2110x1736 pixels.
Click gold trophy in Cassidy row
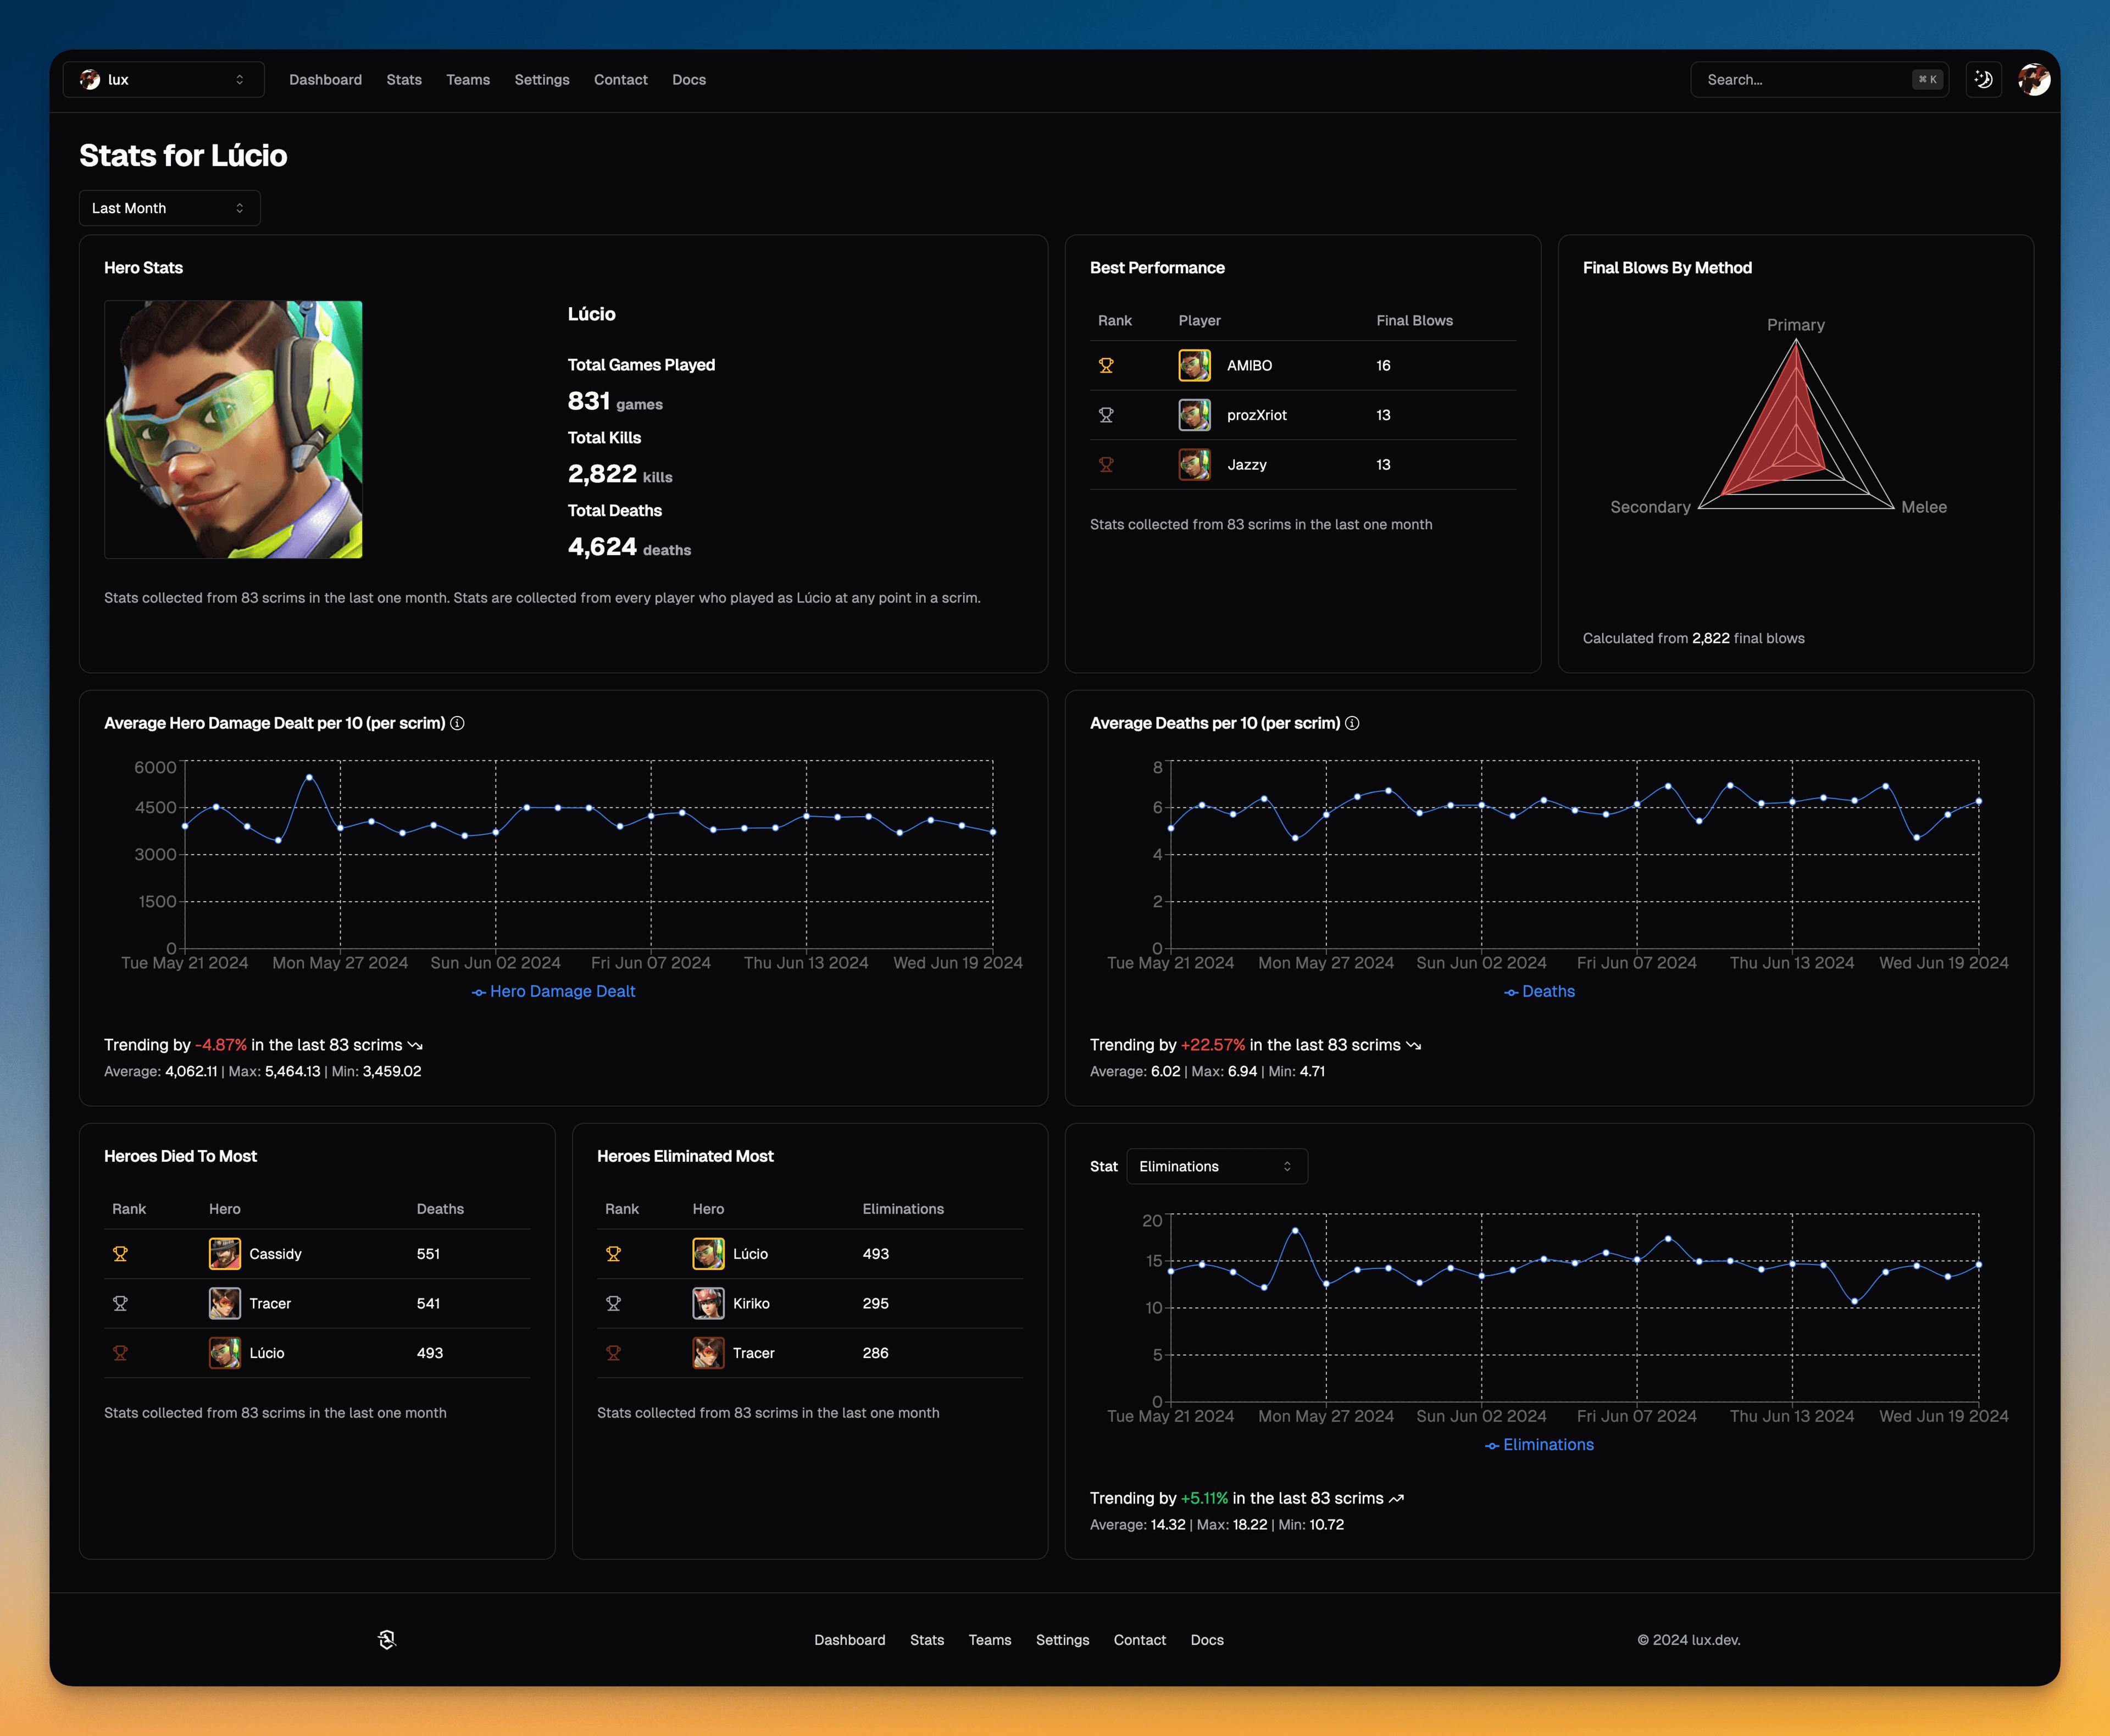click(120, 1253)
